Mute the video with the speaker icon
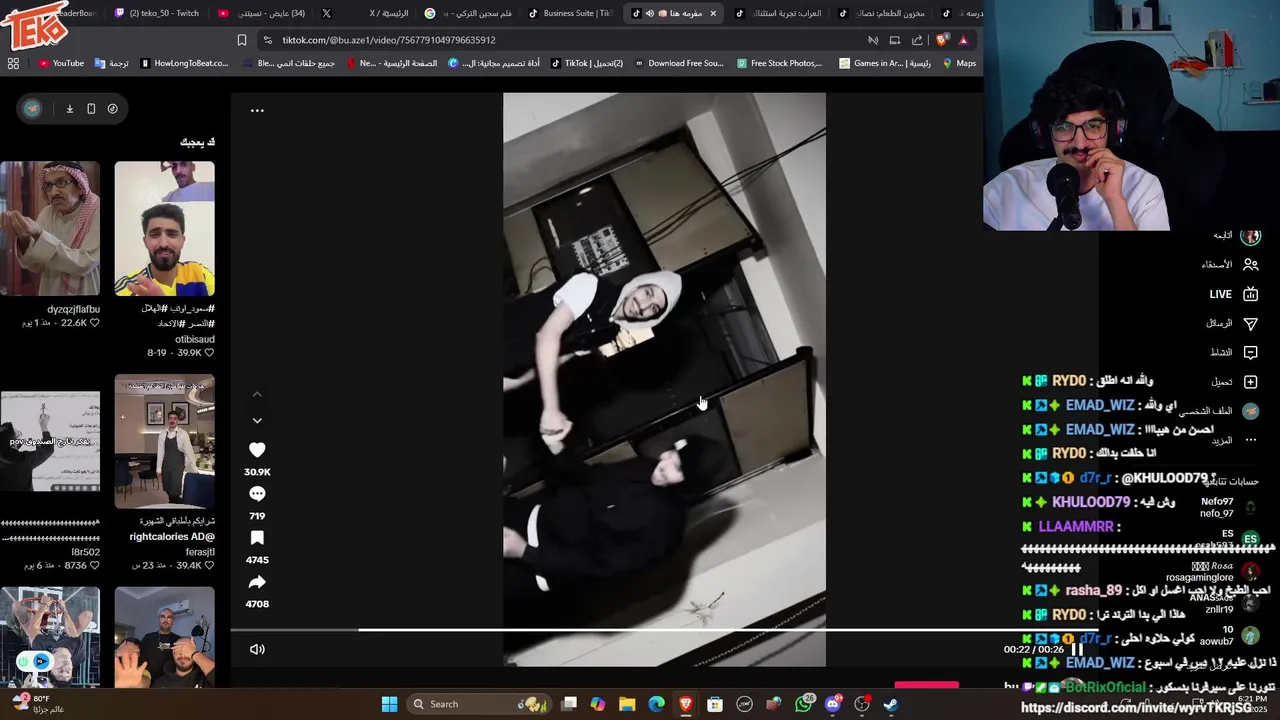 (x=257, y=649)
